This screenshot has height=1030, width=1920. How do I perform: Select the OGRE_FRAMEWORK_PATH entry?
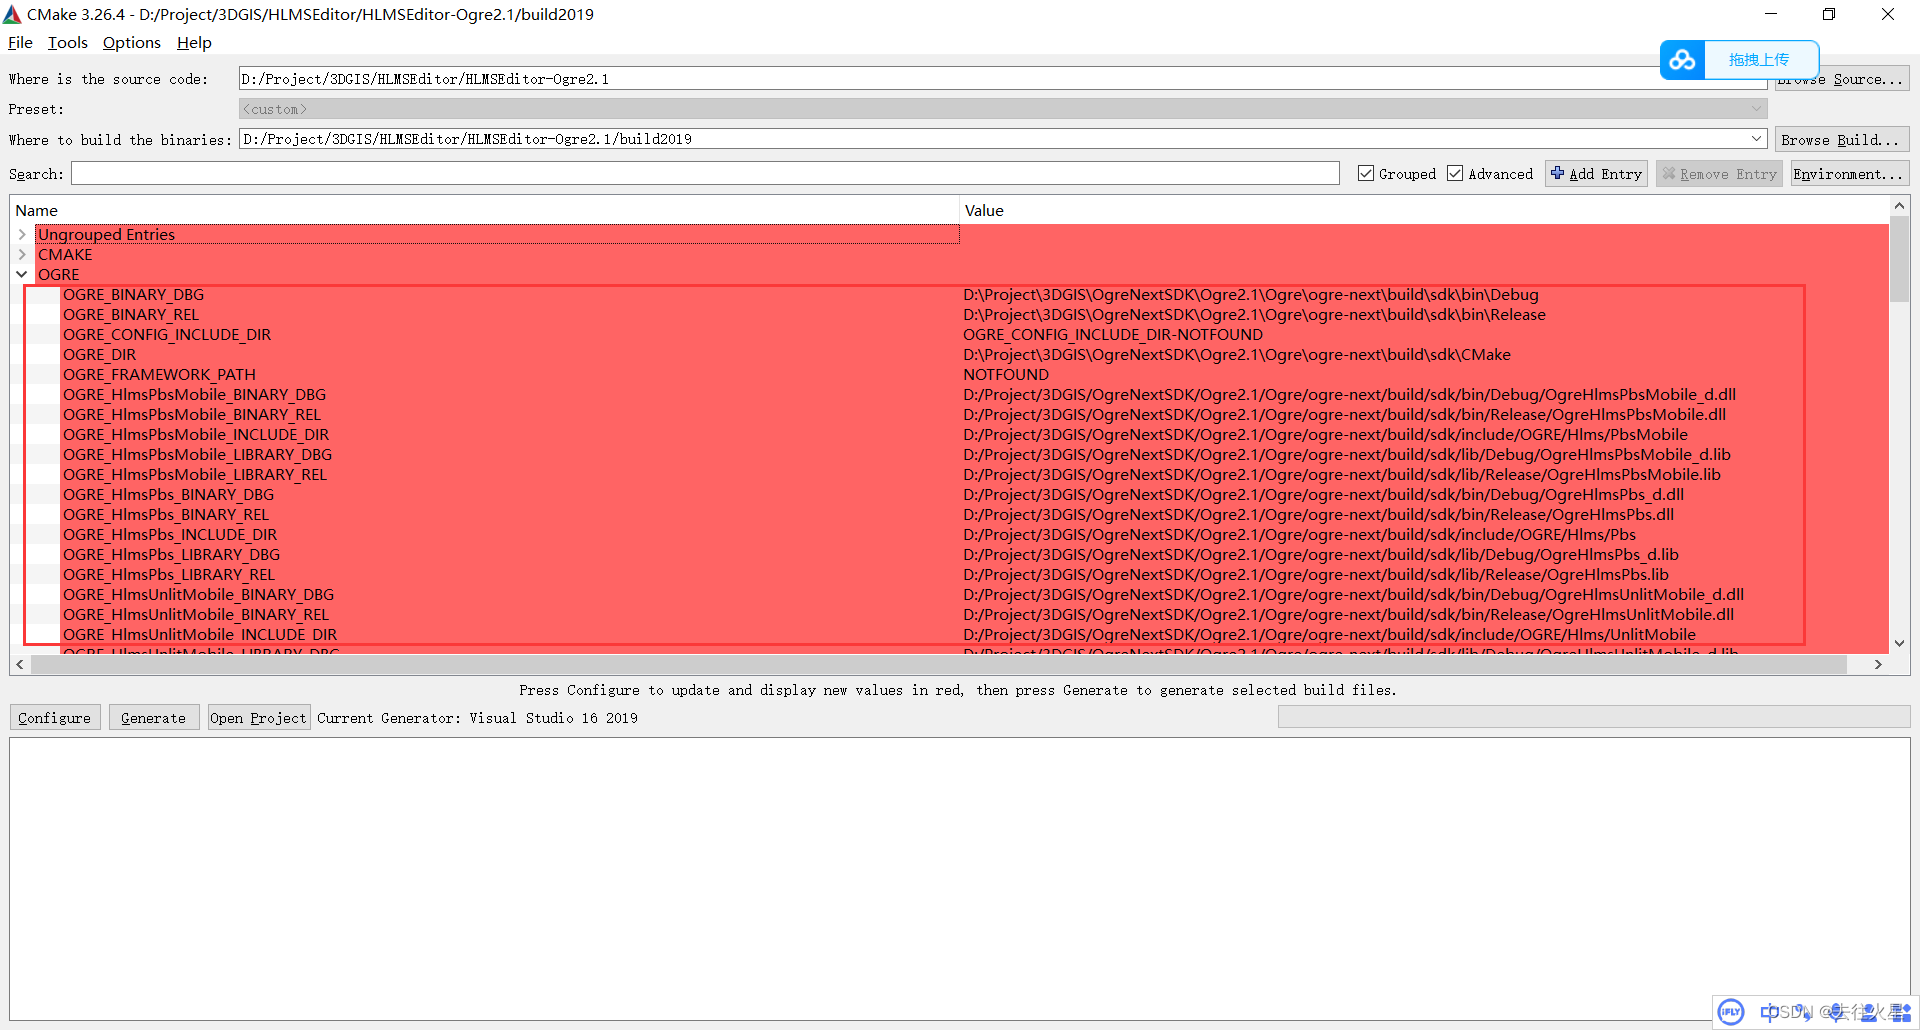159,374
